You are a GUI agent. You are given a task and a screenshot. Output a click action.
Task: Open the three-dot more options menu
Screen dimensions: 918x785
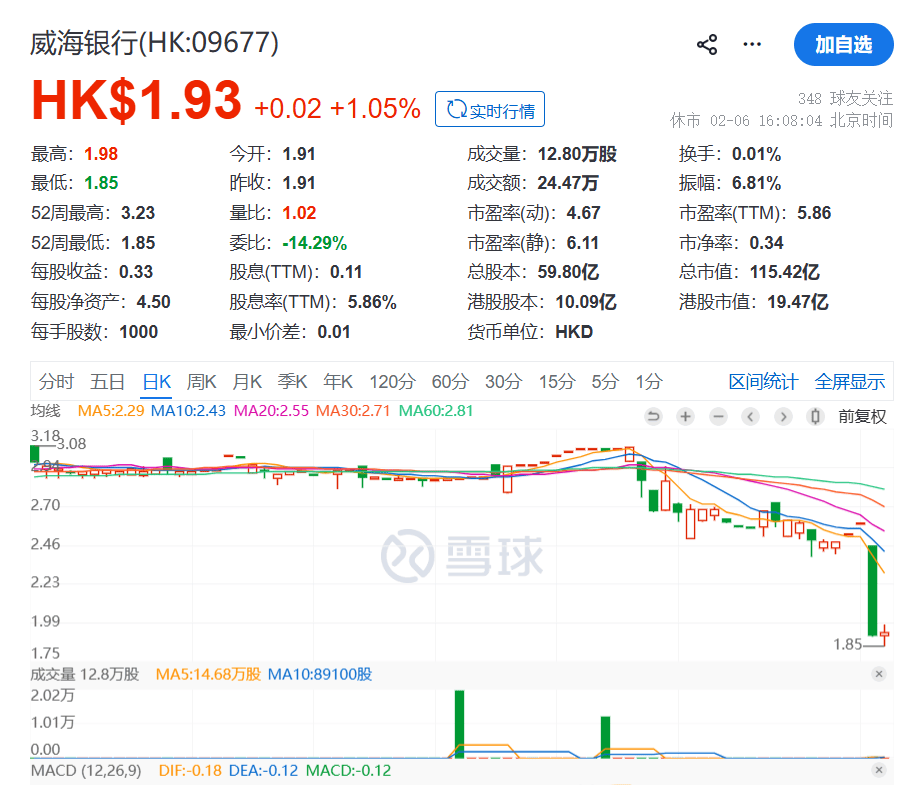tap(752, 45)
